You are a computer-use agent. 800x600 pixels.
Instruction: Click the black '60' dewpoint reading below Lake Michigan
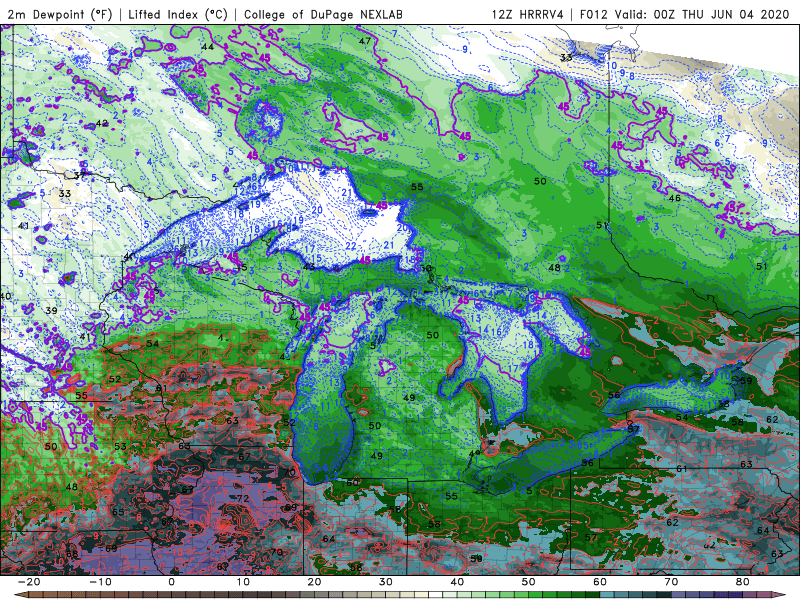coord(352,483)
